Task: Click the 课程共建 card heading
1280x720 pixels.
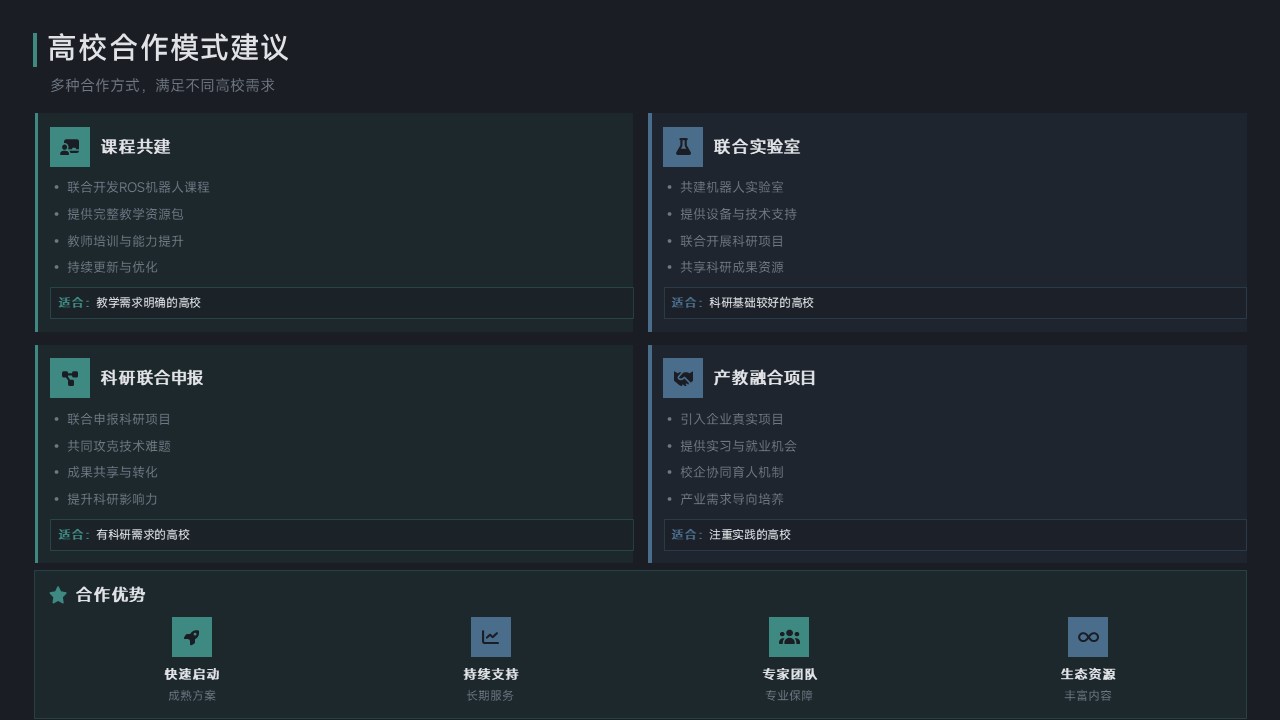Action: coord(135,147)
